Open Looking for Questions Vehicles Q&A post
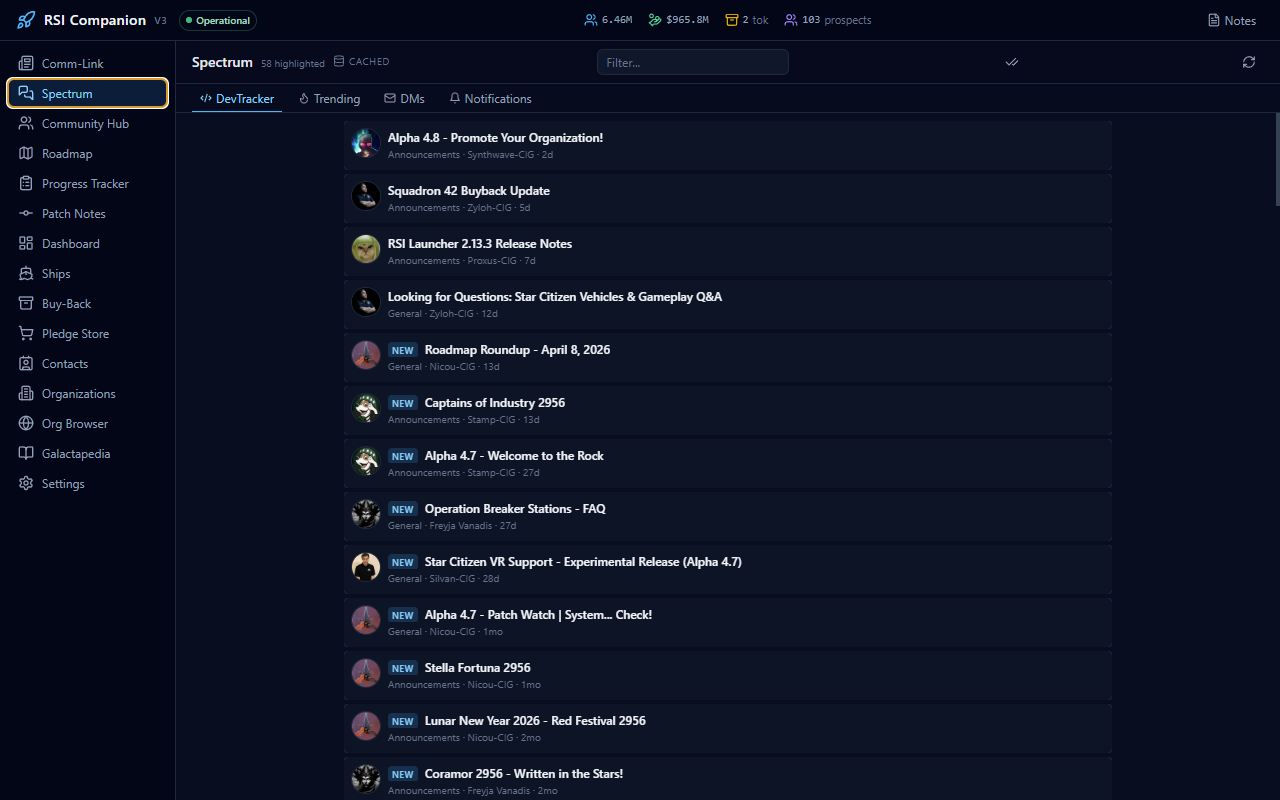The image size is (1280, 800). coord(728,305)
